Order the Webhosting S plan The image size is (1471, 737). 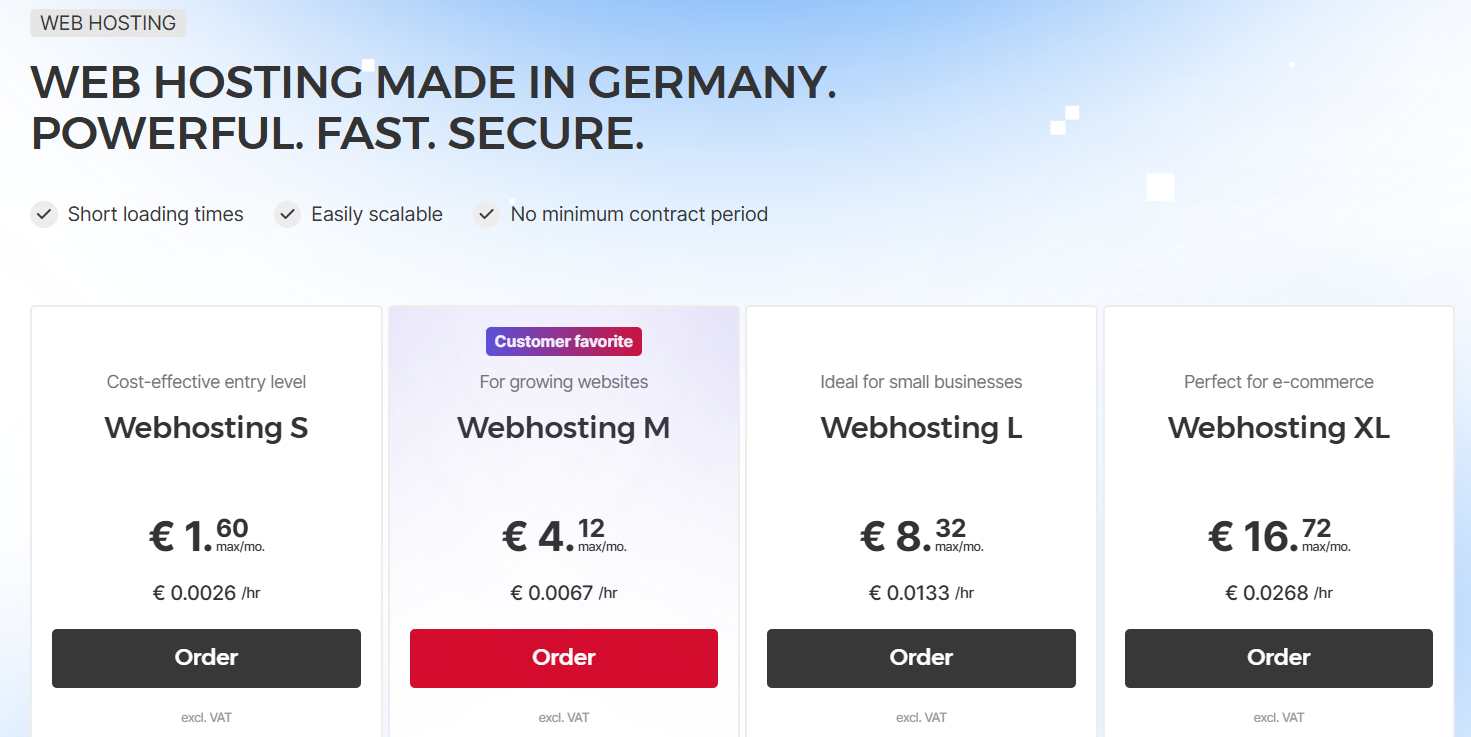(206, 658)
